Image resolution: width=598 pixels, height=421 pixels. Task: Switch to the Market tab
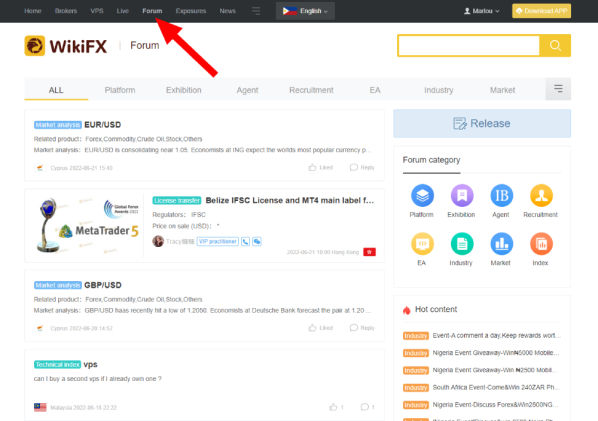point(502,90)
